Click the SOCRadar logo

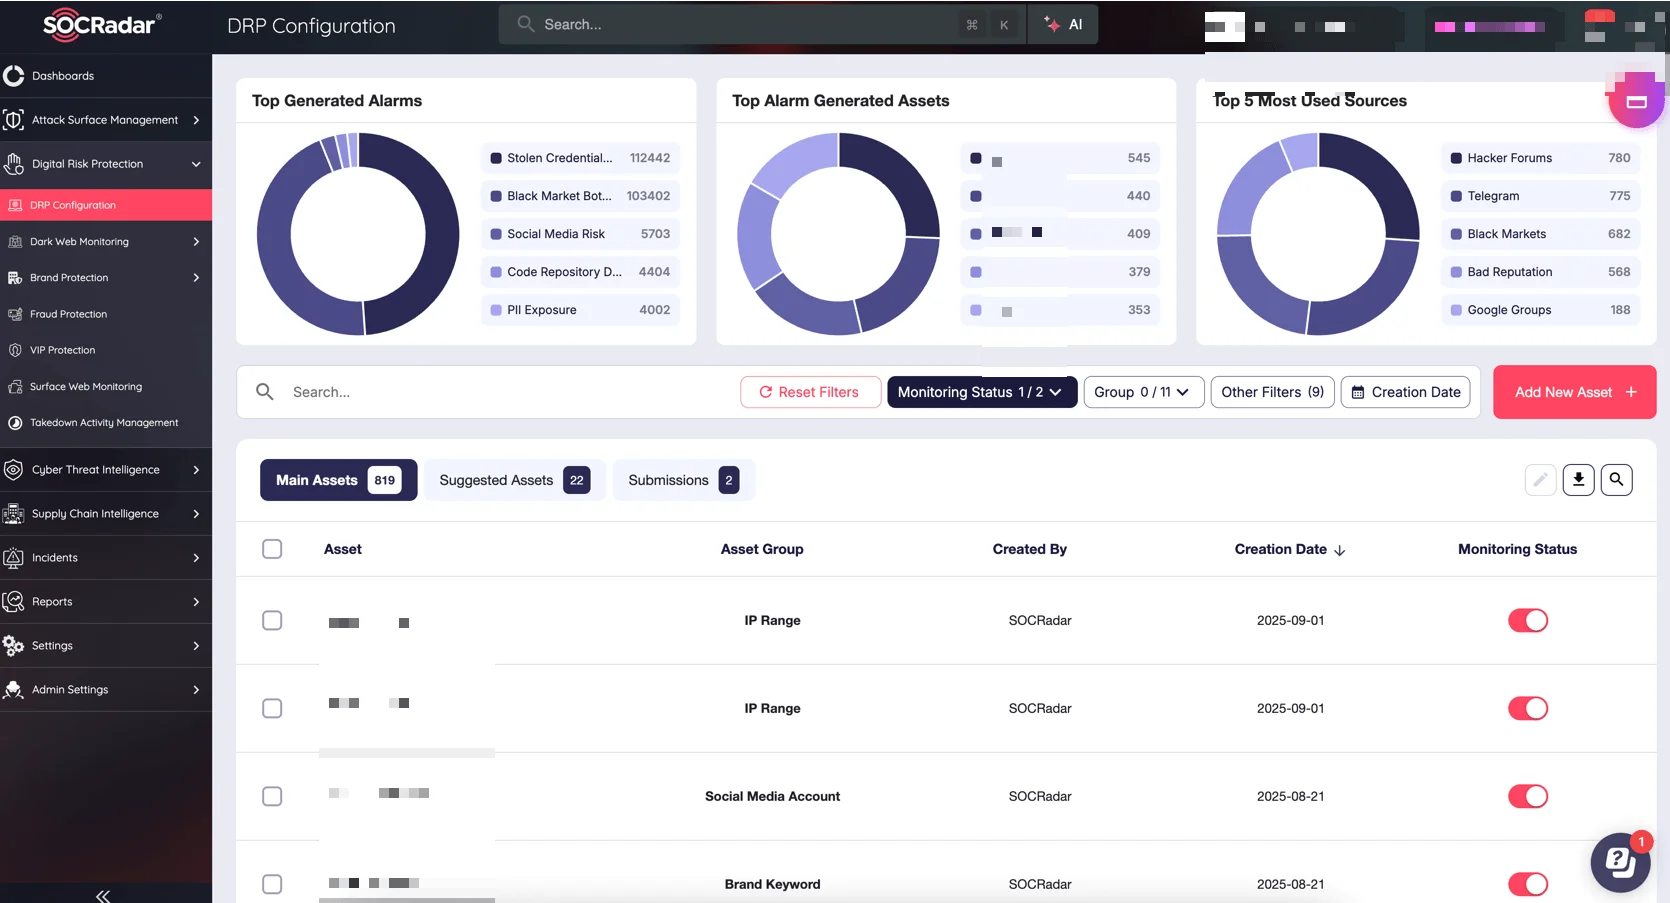pyautogui.click(x=102, y=25)
